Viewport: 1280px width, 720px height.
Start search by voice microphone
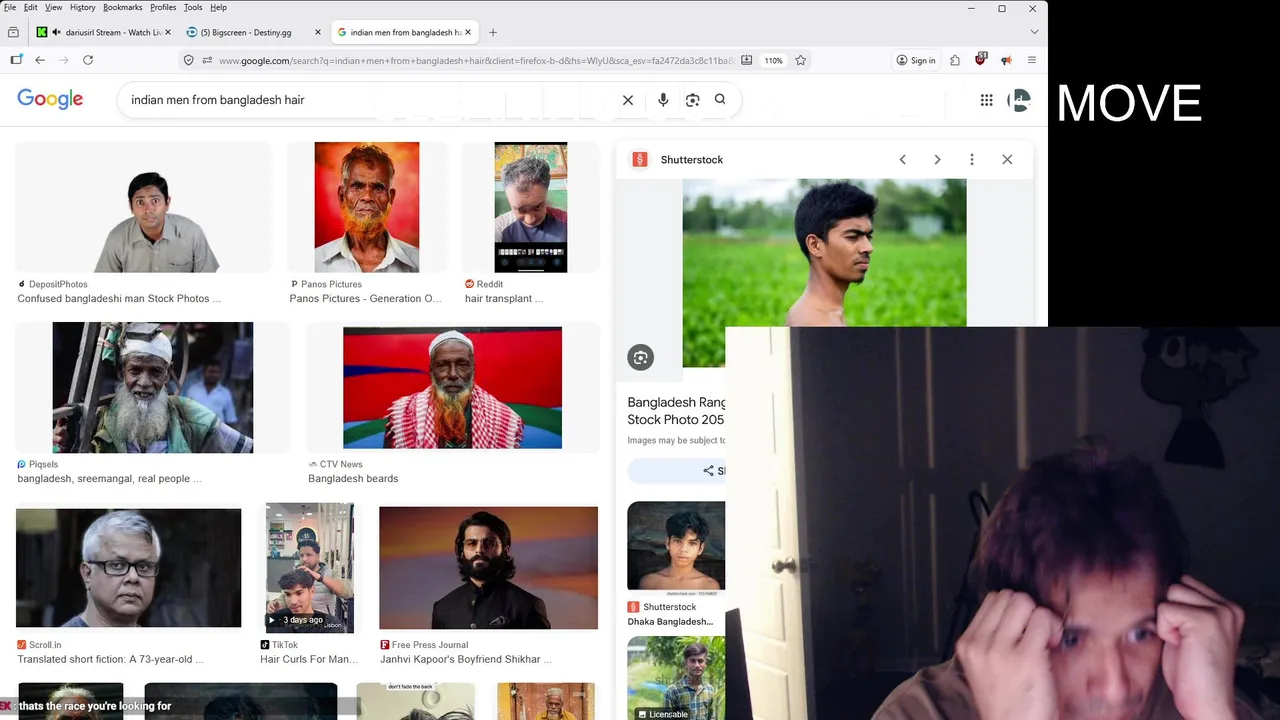point(663,100)
